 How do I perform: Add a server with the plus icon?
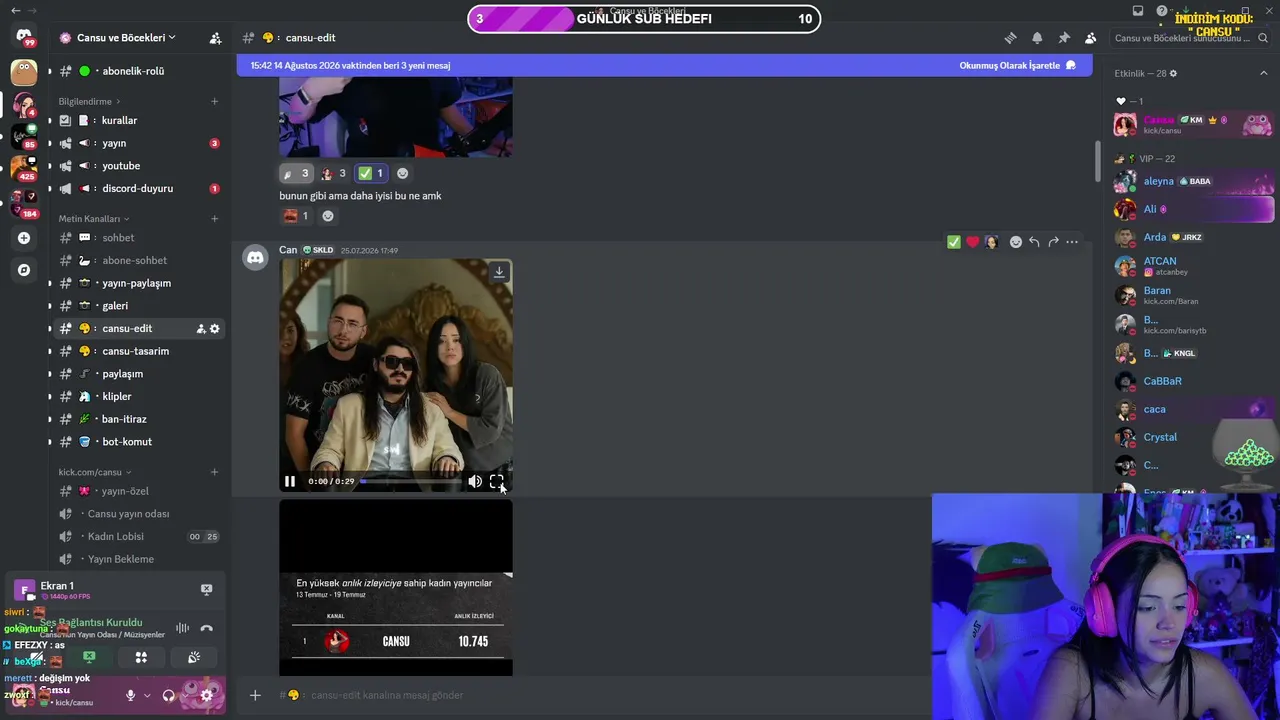(x=24, y=238)
